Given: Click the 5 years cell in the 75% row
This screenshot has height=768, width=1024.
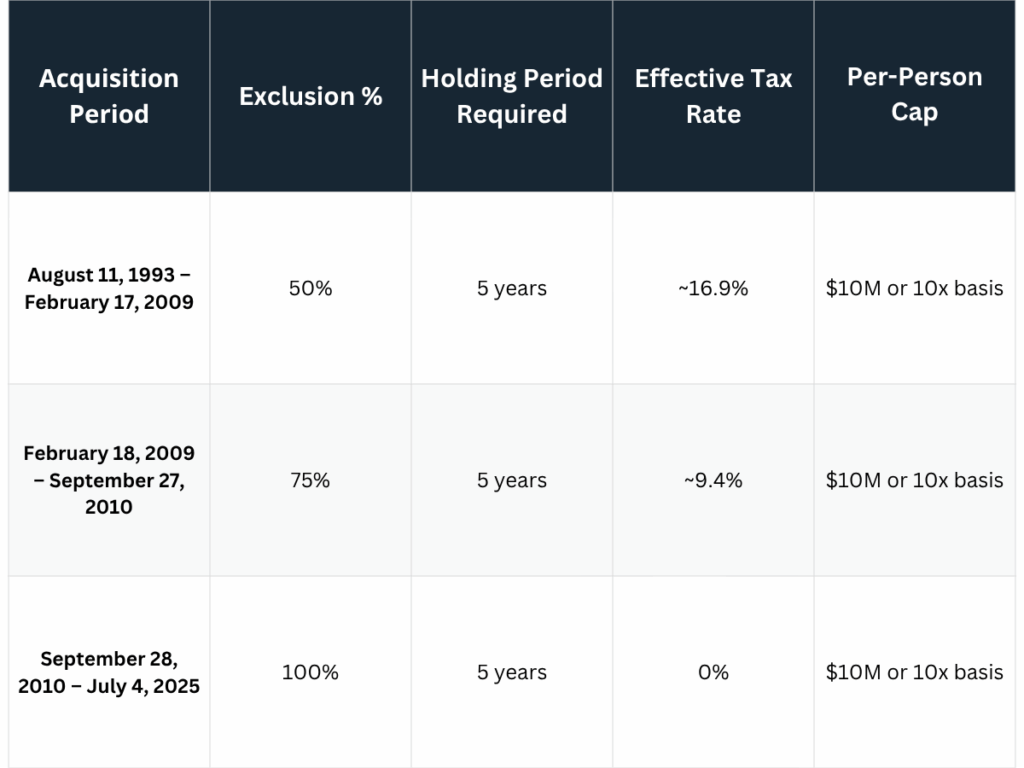Looking at the screenshot, I should point(511,480).
